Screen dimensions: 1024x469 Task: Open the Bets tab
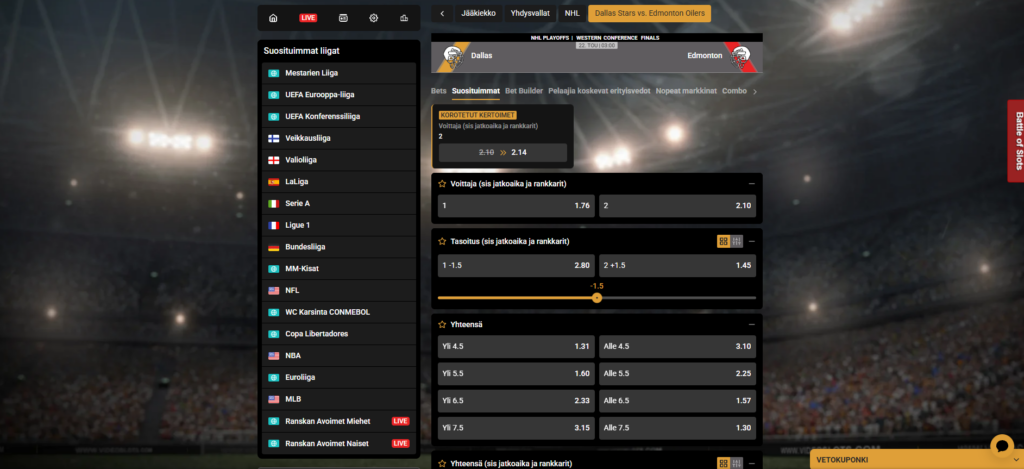[x=439, y=91]
